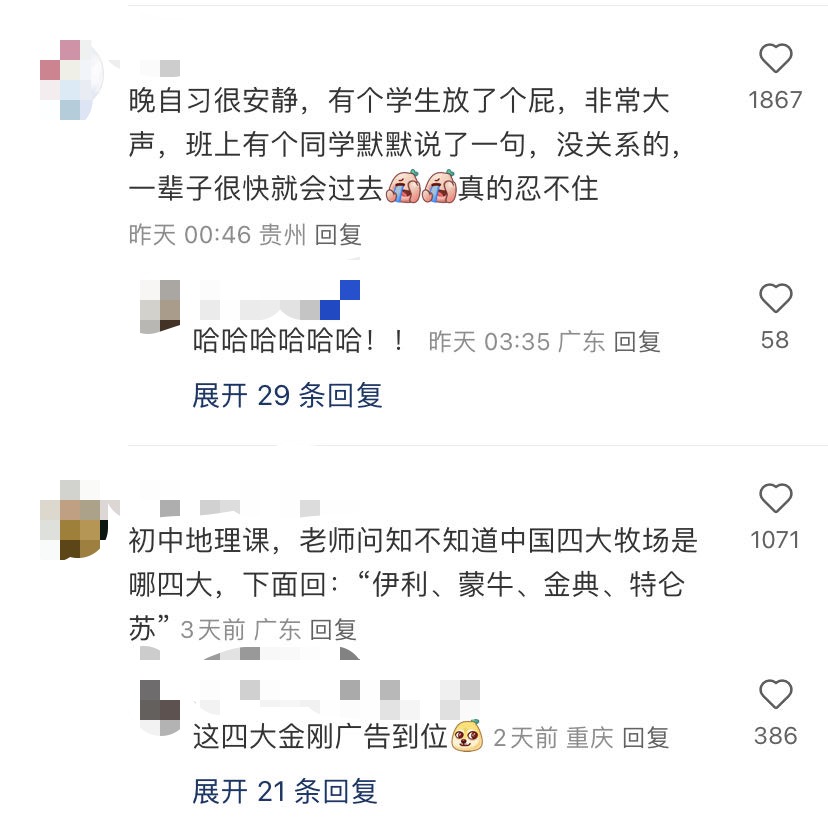Open the avatar of the 晚自习 commenter
Image resolution: width=828 pixels, height=835 pixels.
72,80
